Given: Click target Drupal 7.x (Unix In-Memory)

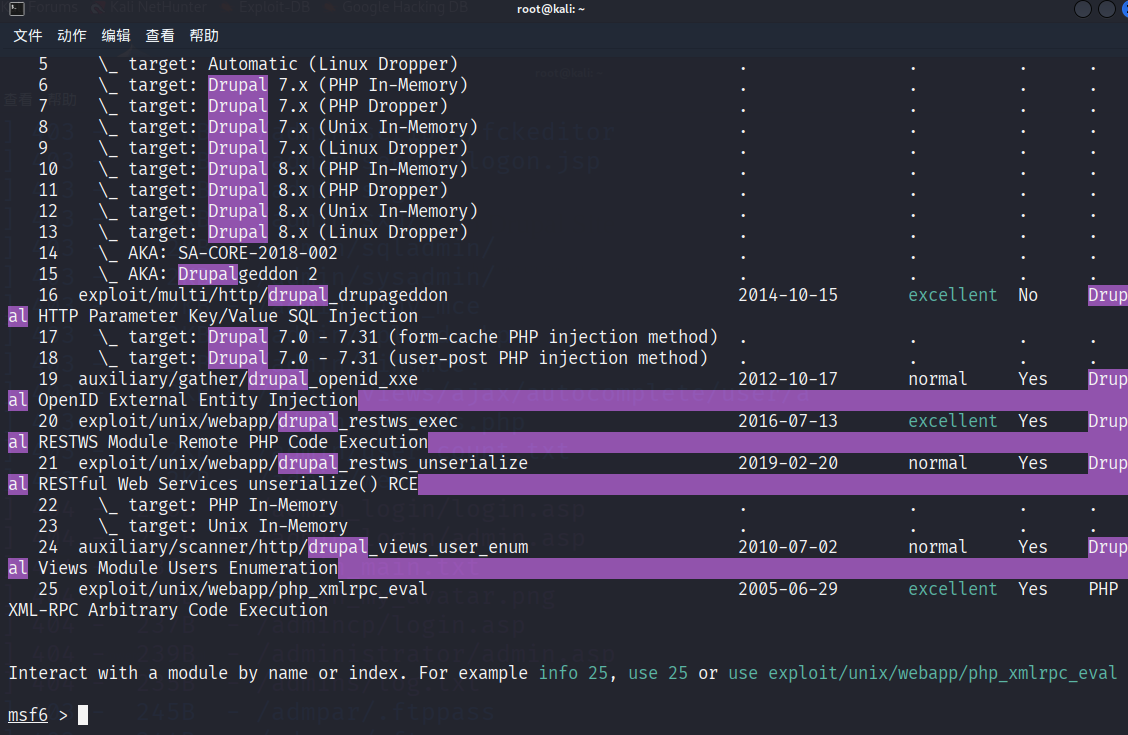Looking at the screenshot, I should tap(288, 127).
